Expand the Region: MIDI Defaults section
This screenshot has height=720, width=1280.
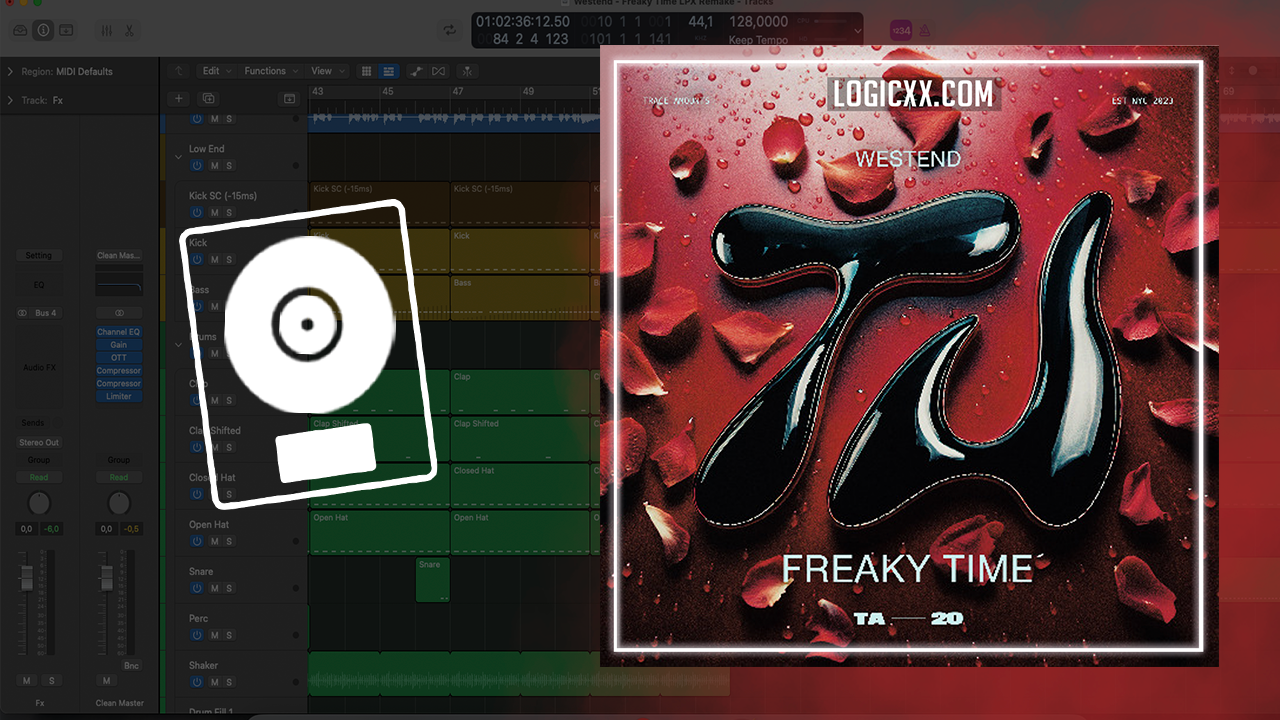click(x=10, y=72)
